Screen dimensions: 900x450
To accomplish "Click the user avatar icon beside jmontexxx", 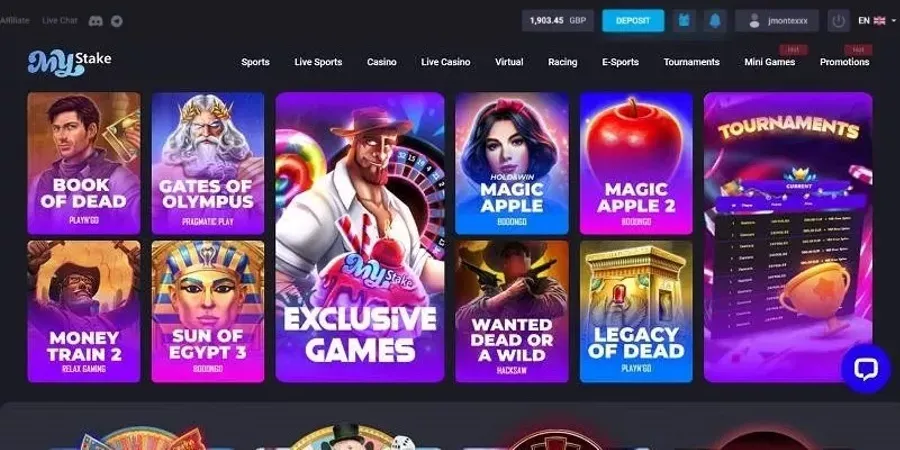I will (x=755, y=21).
